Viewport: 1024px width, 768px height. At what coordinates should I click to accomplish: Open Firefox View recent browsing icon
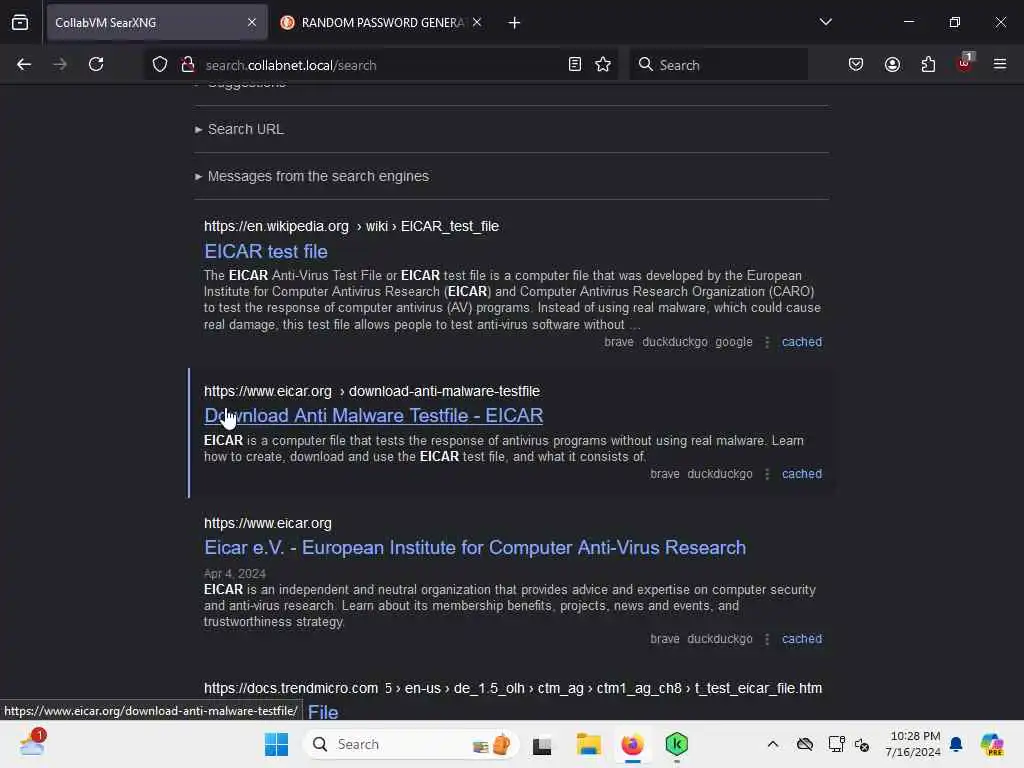click(20, 22)
